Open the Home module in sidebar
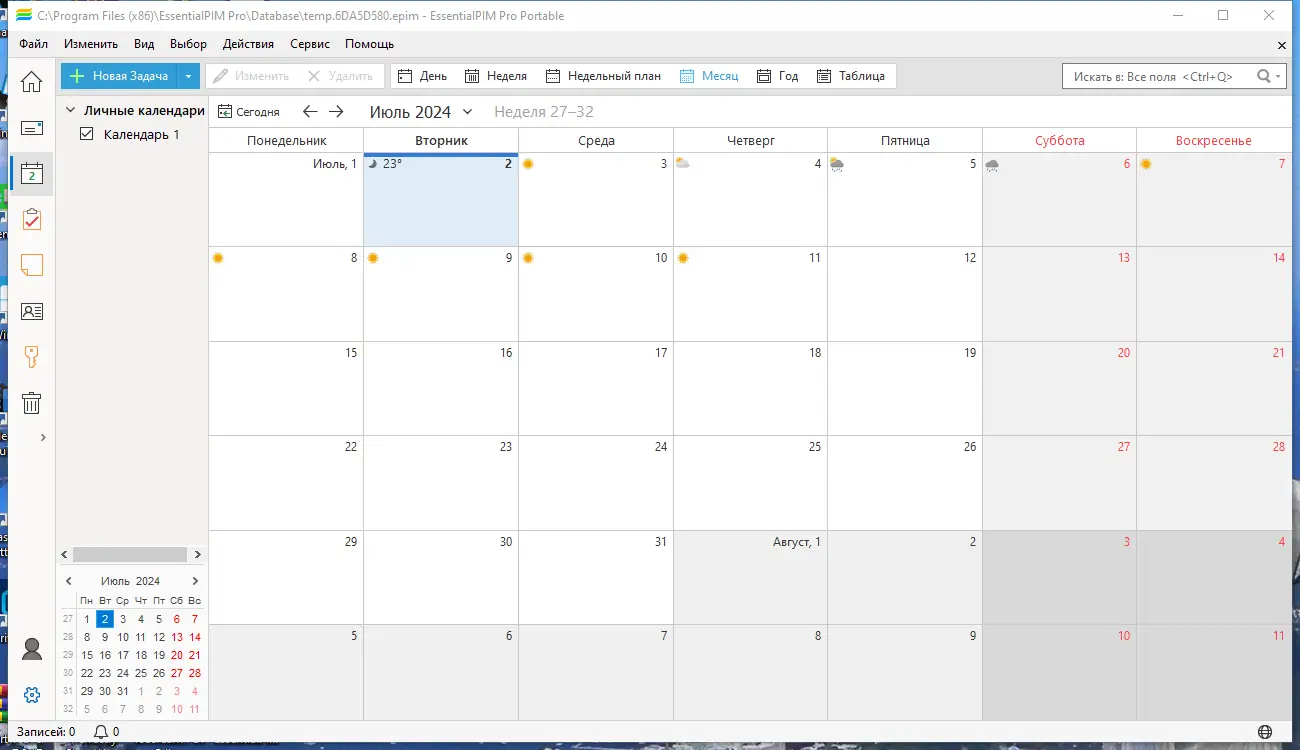Viewport: 1300px width, 750px height. pos(32,82)
